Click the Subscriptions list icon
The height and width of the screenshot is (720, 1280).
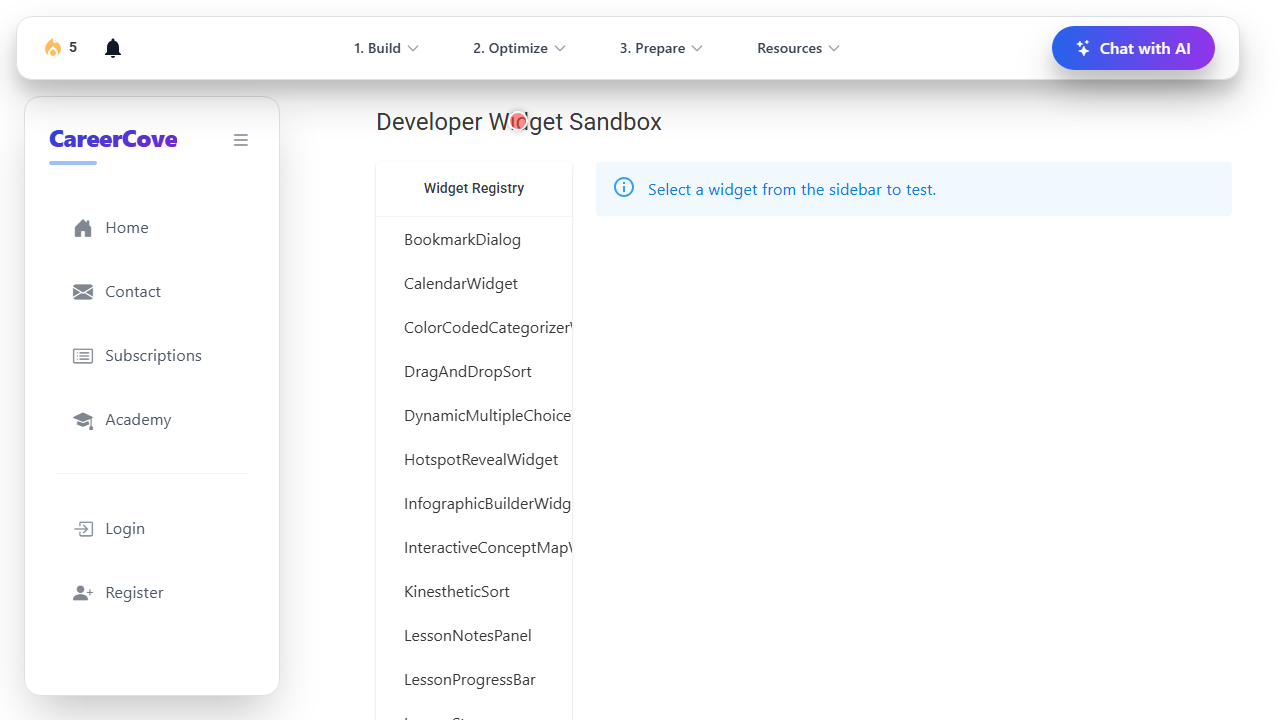click(x=83, y=356)
